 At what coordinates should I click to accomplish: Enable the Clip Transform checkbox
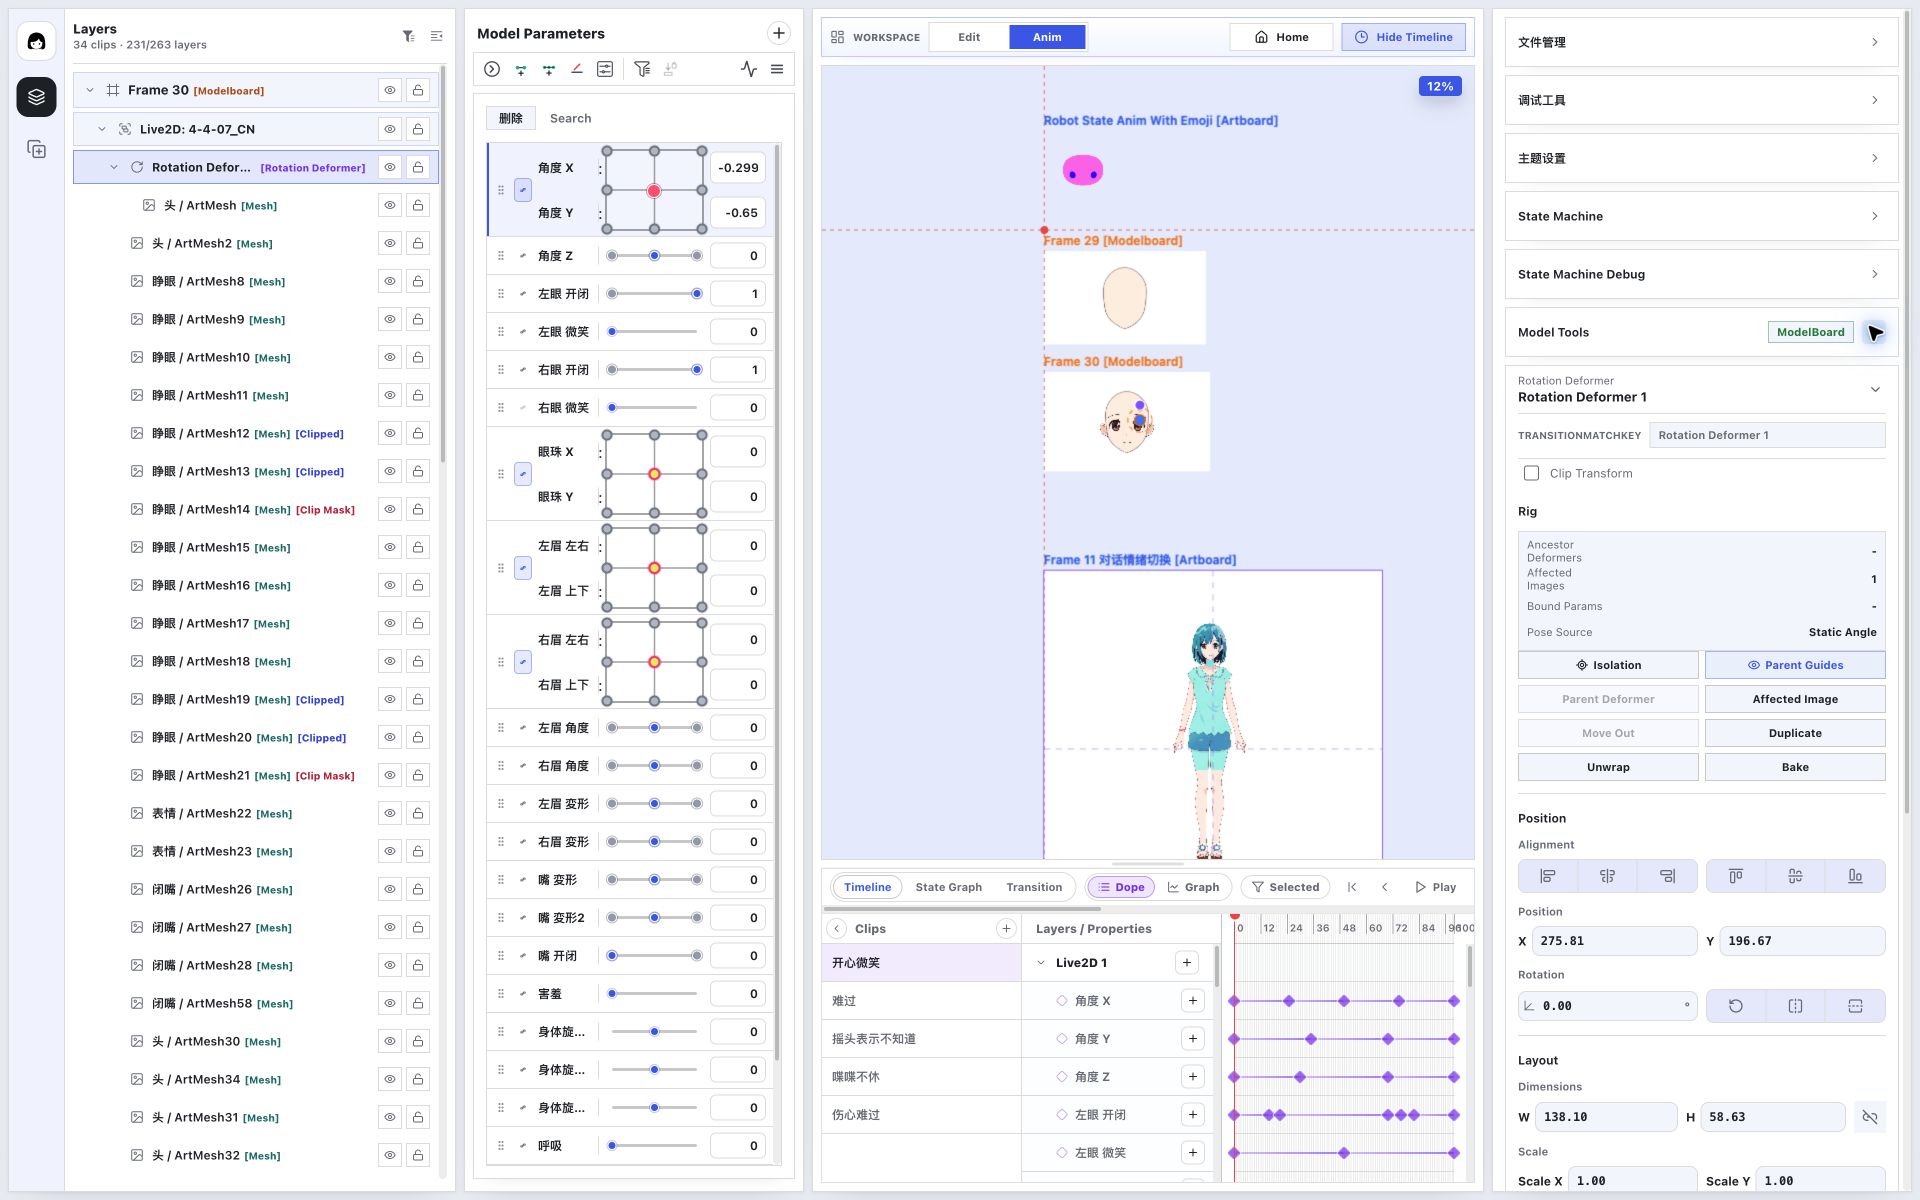[1531, 473]
